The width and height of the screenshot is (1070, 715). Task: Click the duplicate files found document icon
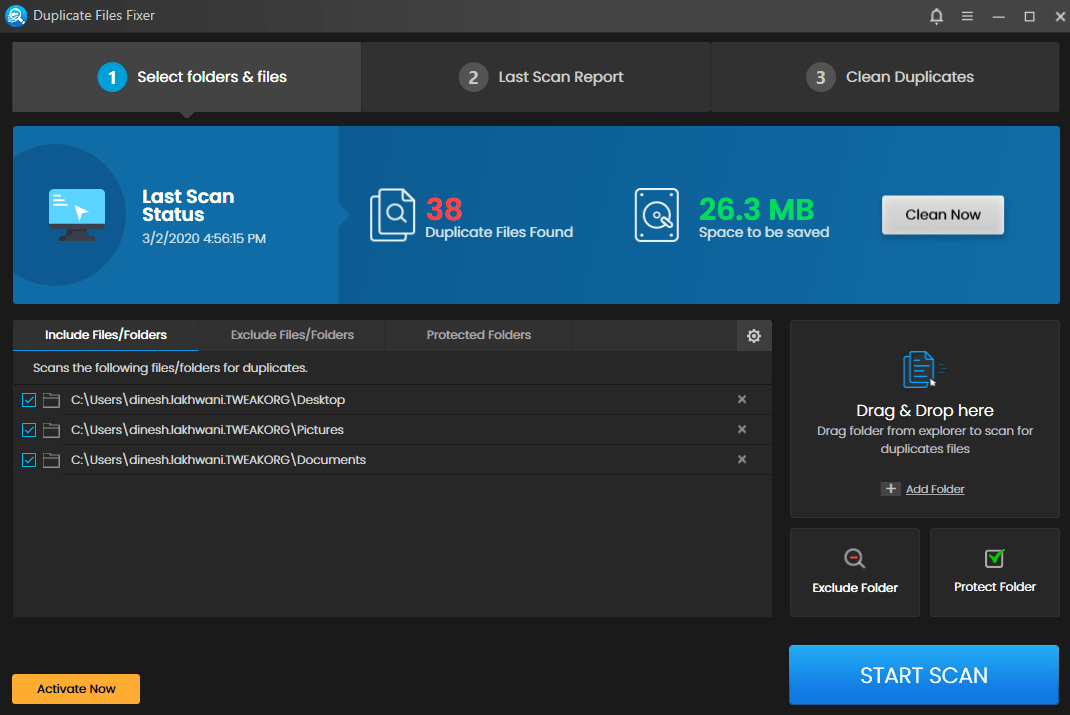pos(392,215)
